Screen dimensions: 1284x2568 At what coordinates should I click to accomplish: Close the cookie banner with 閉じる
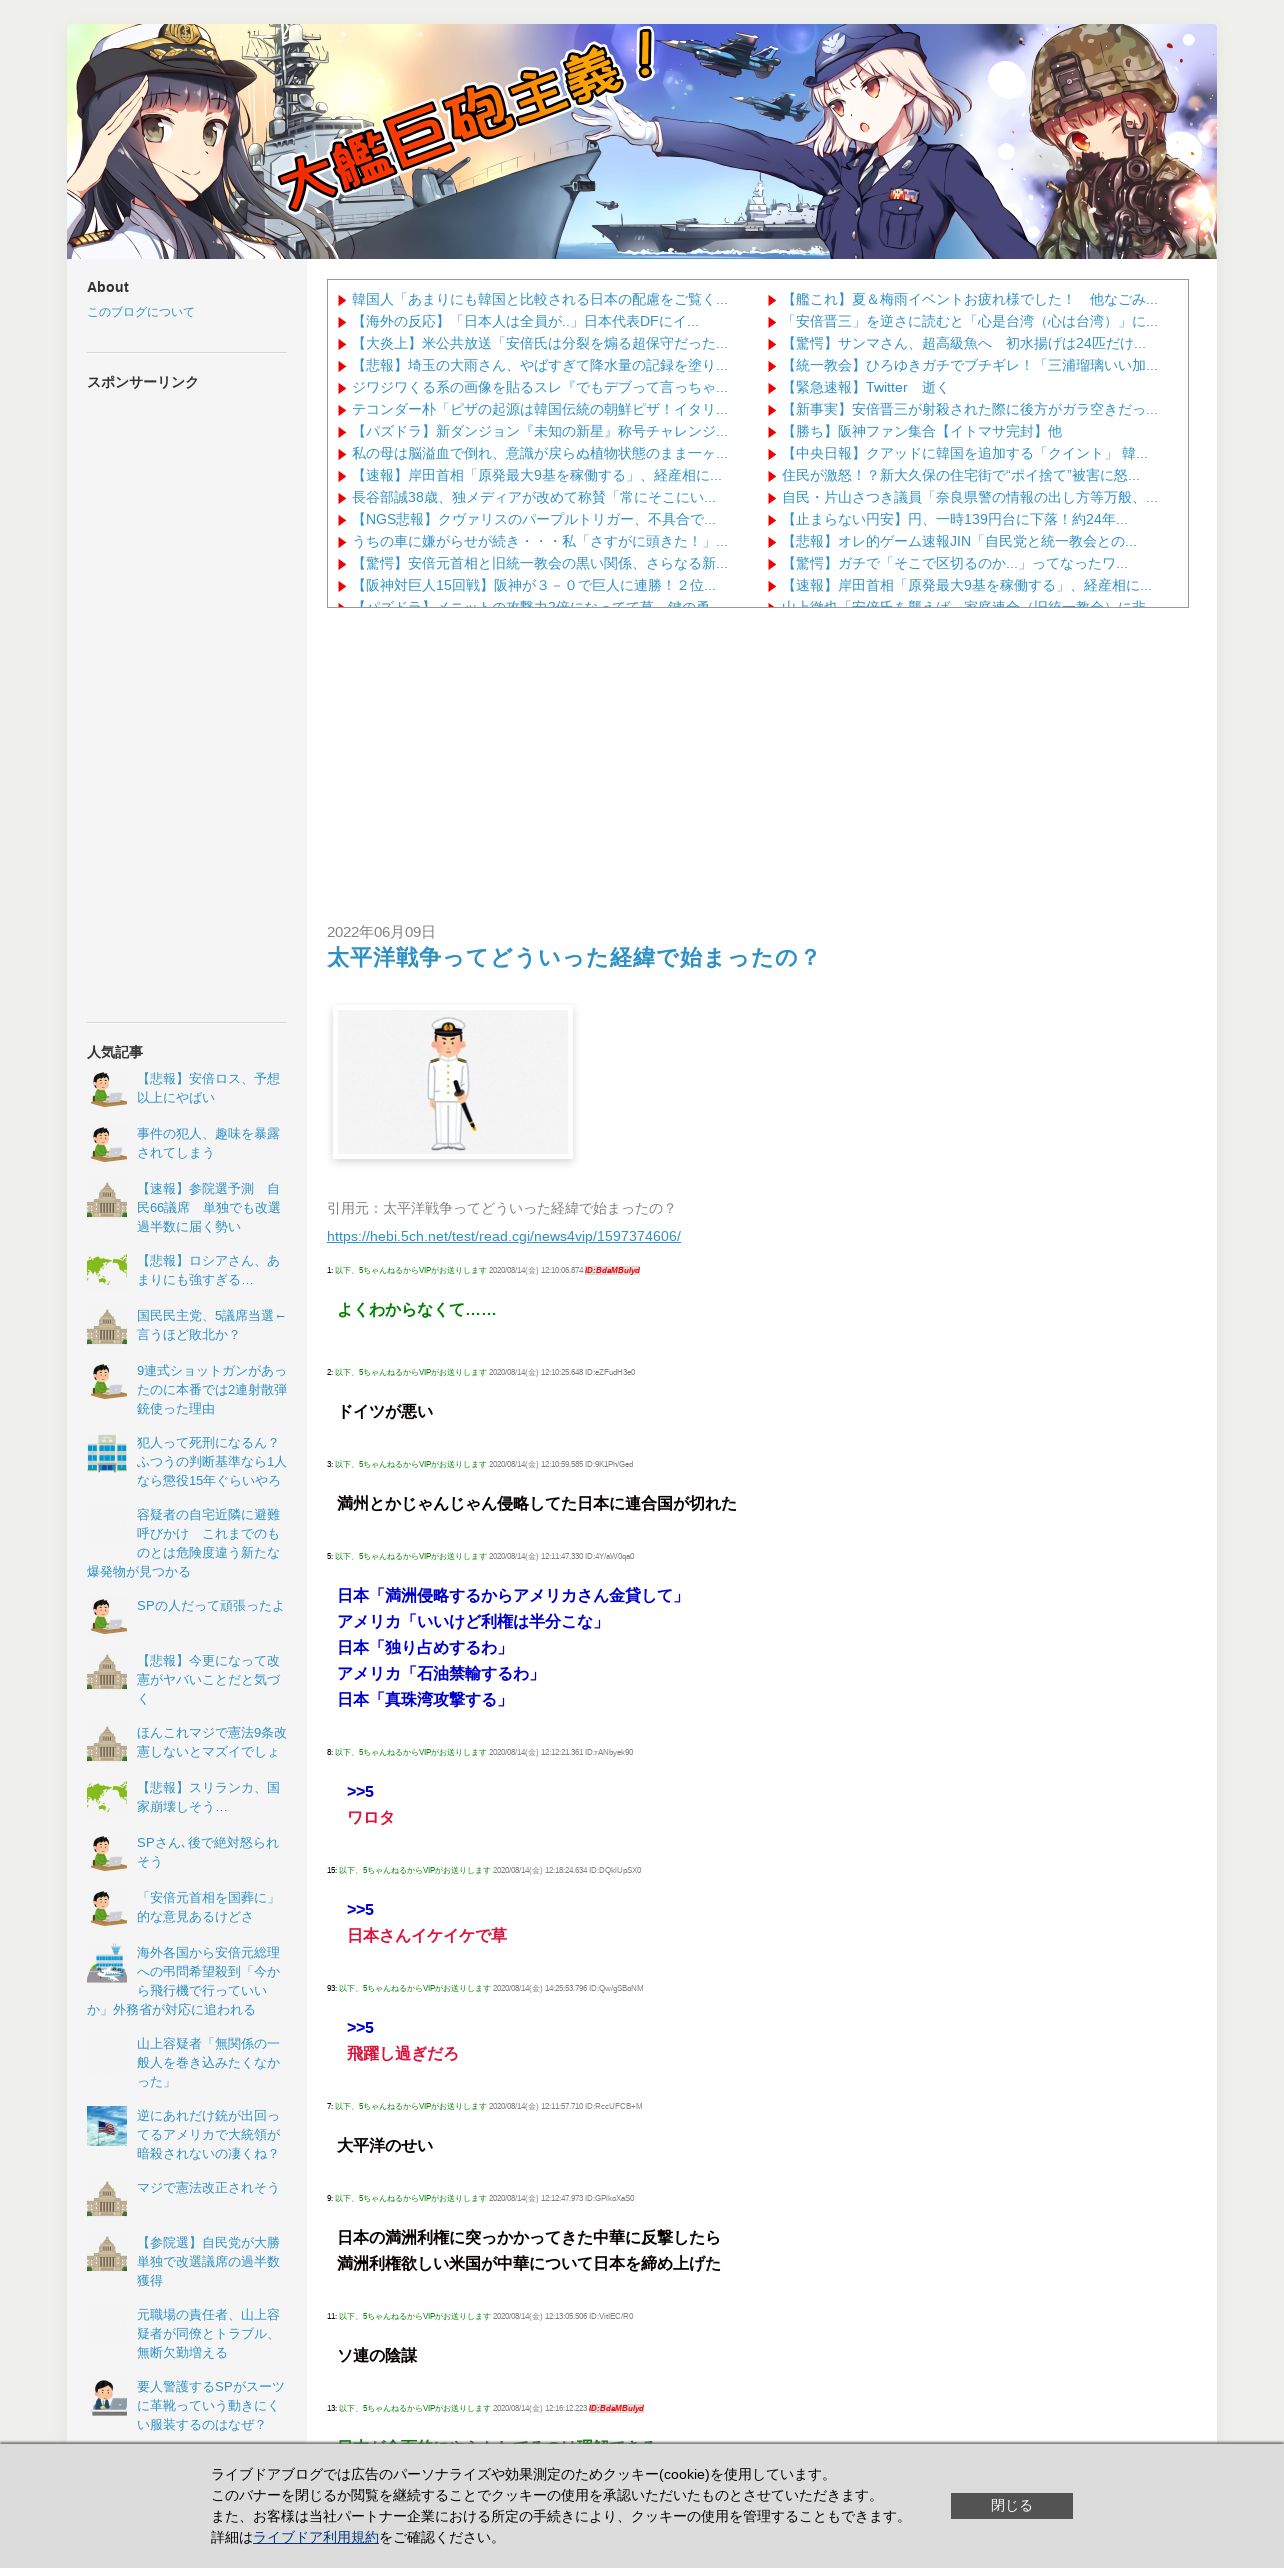pos(1011,2506)
